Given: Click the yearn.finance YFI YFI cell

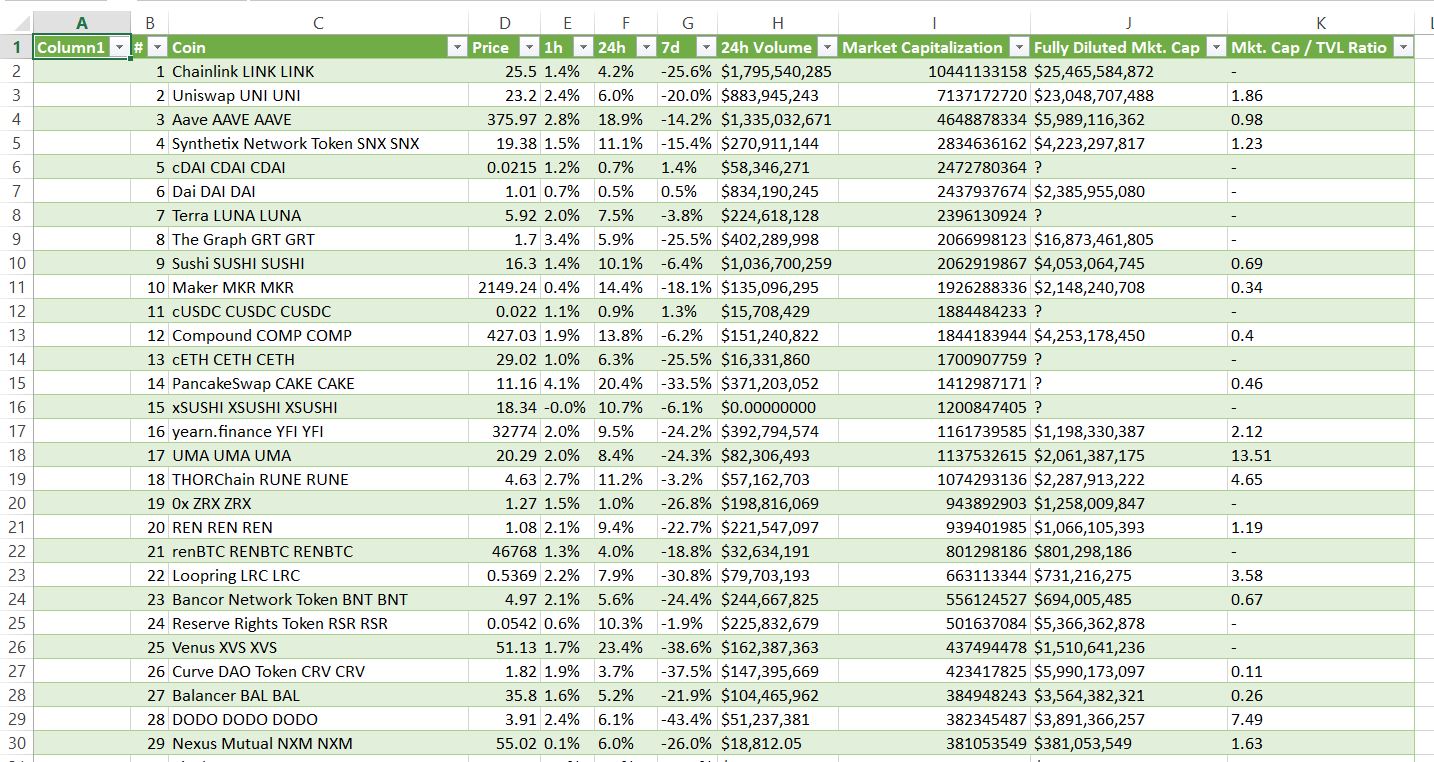Looking at the screenshot, I should pyautogui.click(x=318, y=431).
